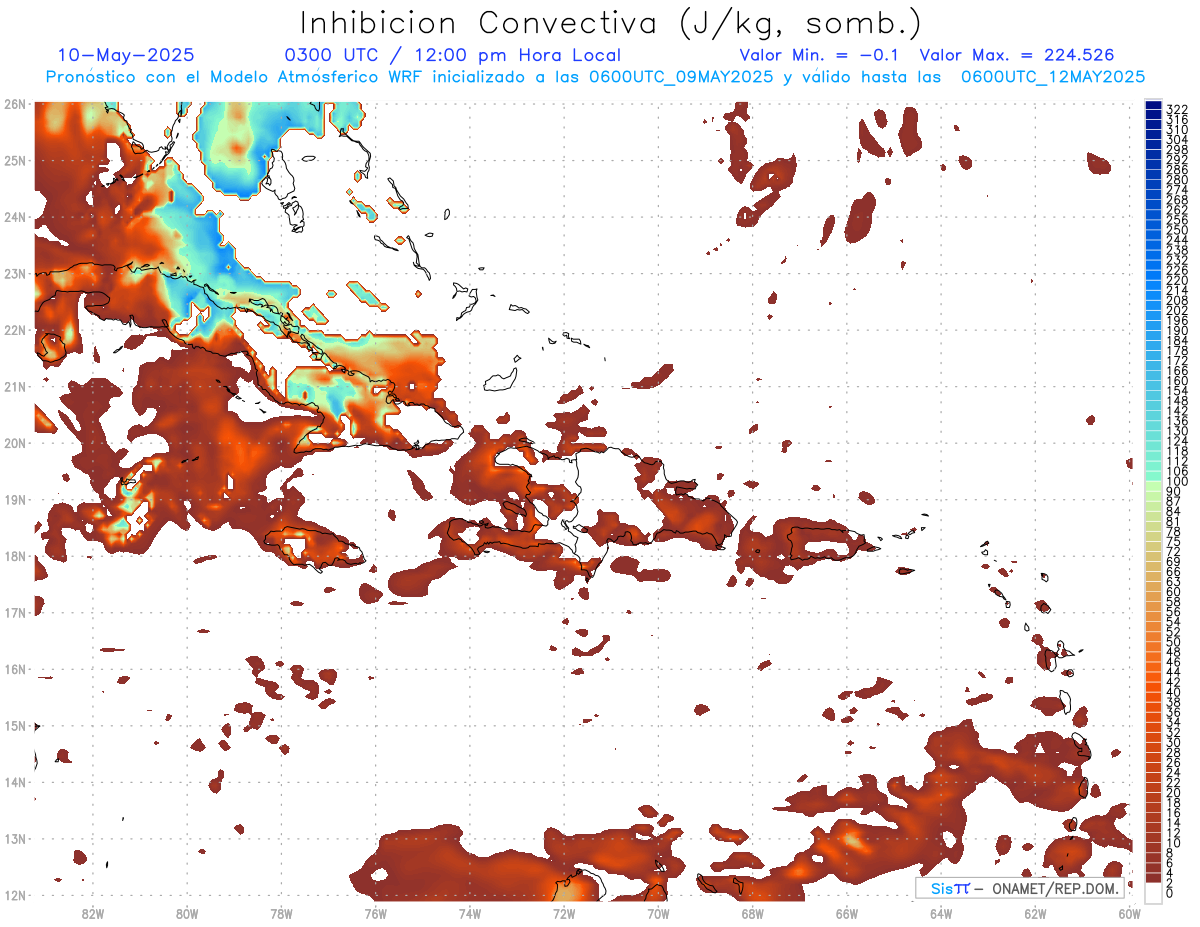Click the time "0300 UTC / 12:00 pm Hora Local"
1200x927 pixels.
click(453, 55)
